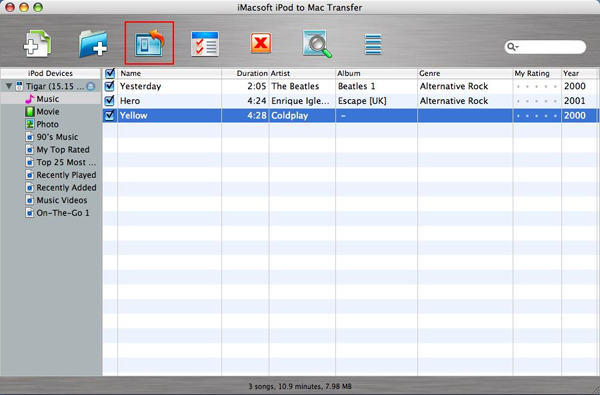Click the red X delete icon

261,43
